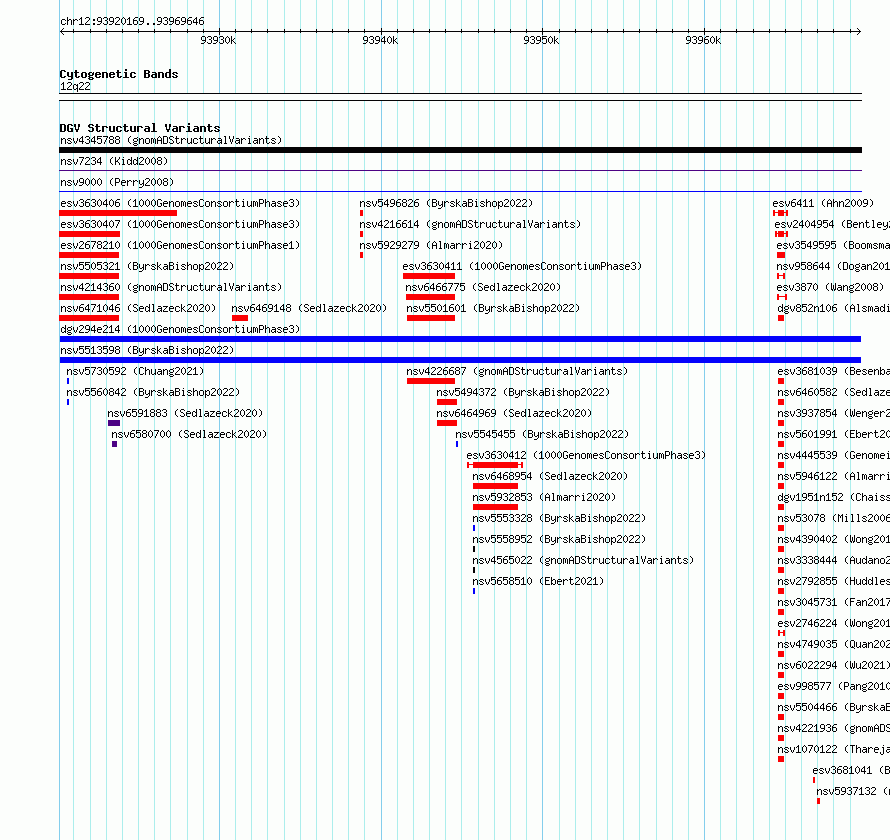Select esv3549595 variant label
Image resolution: width=890 pixels, height=840 pixels.
point(833,245)
